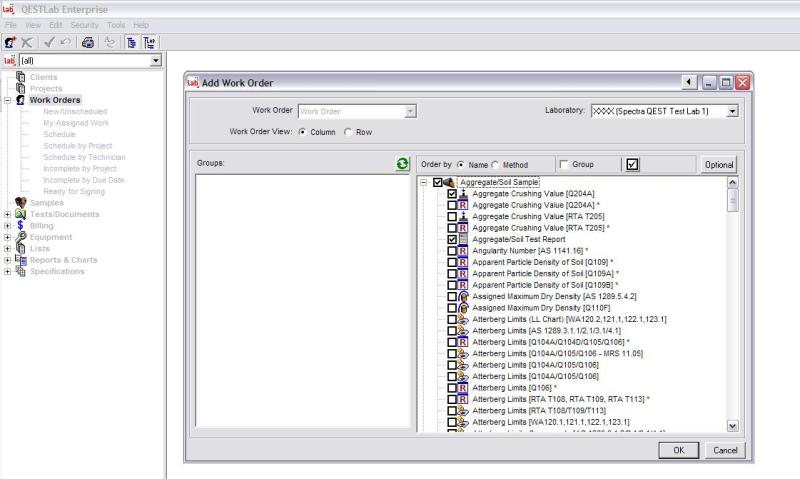Click the dollar sign Billing icon
This screenshot has height=479, width=800.
click(x=20, y=226)
